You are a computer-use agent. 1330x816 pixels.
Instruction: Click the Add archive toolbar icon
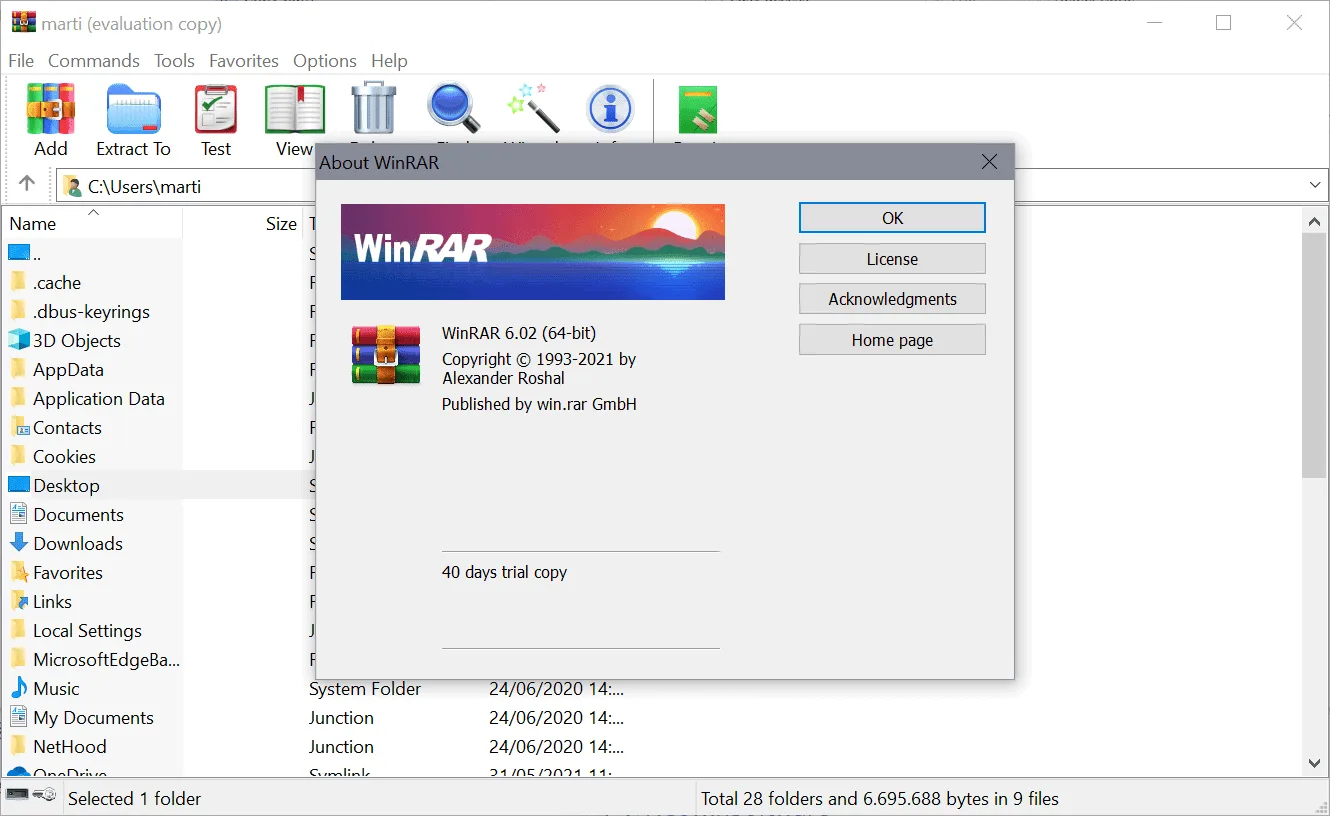(50, 110)
